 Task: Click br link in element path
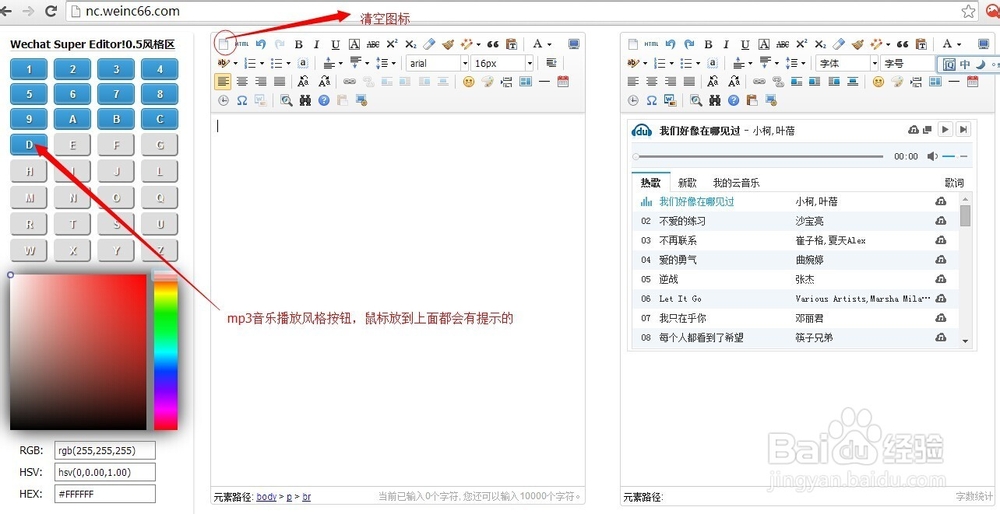pyautogui.click(x=307, y=497)
